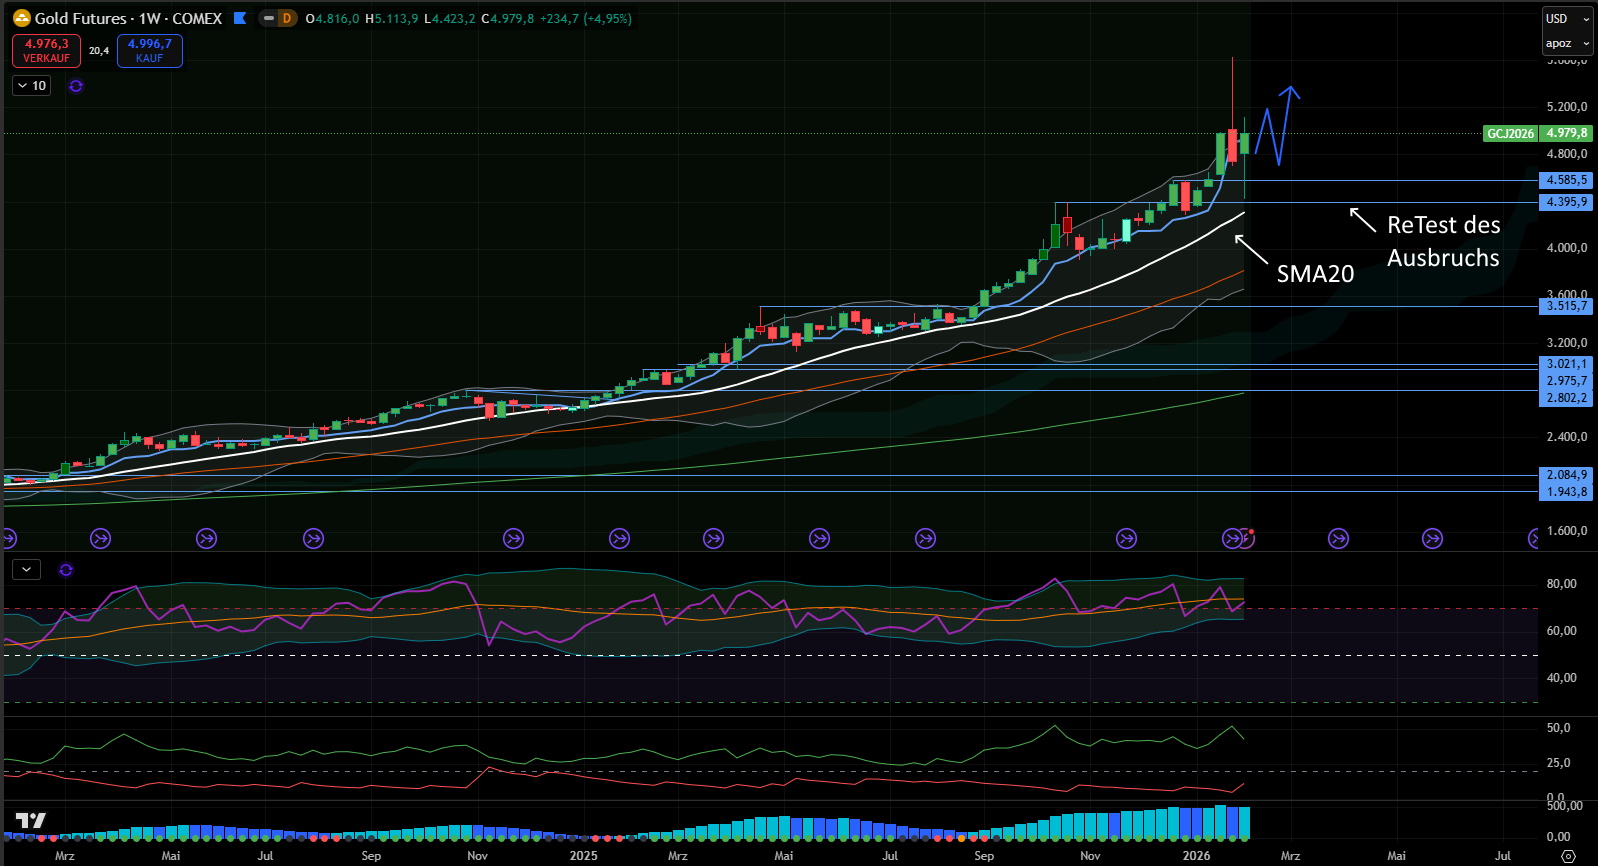This screenshot has width=1598, height=866.
Task: Click 3.200,0 on the price scale
Action: (1566, 342)
